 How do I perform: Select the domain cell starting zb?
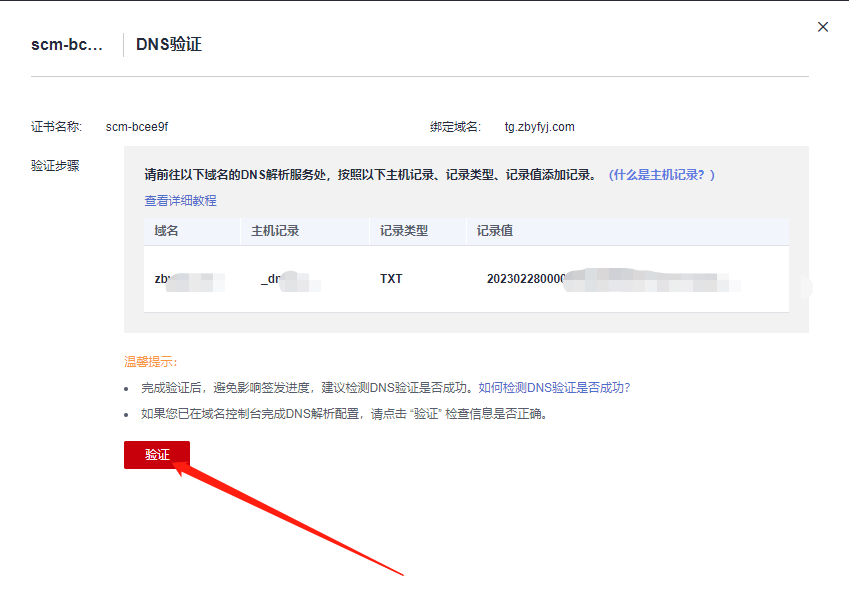coord(190,281)
